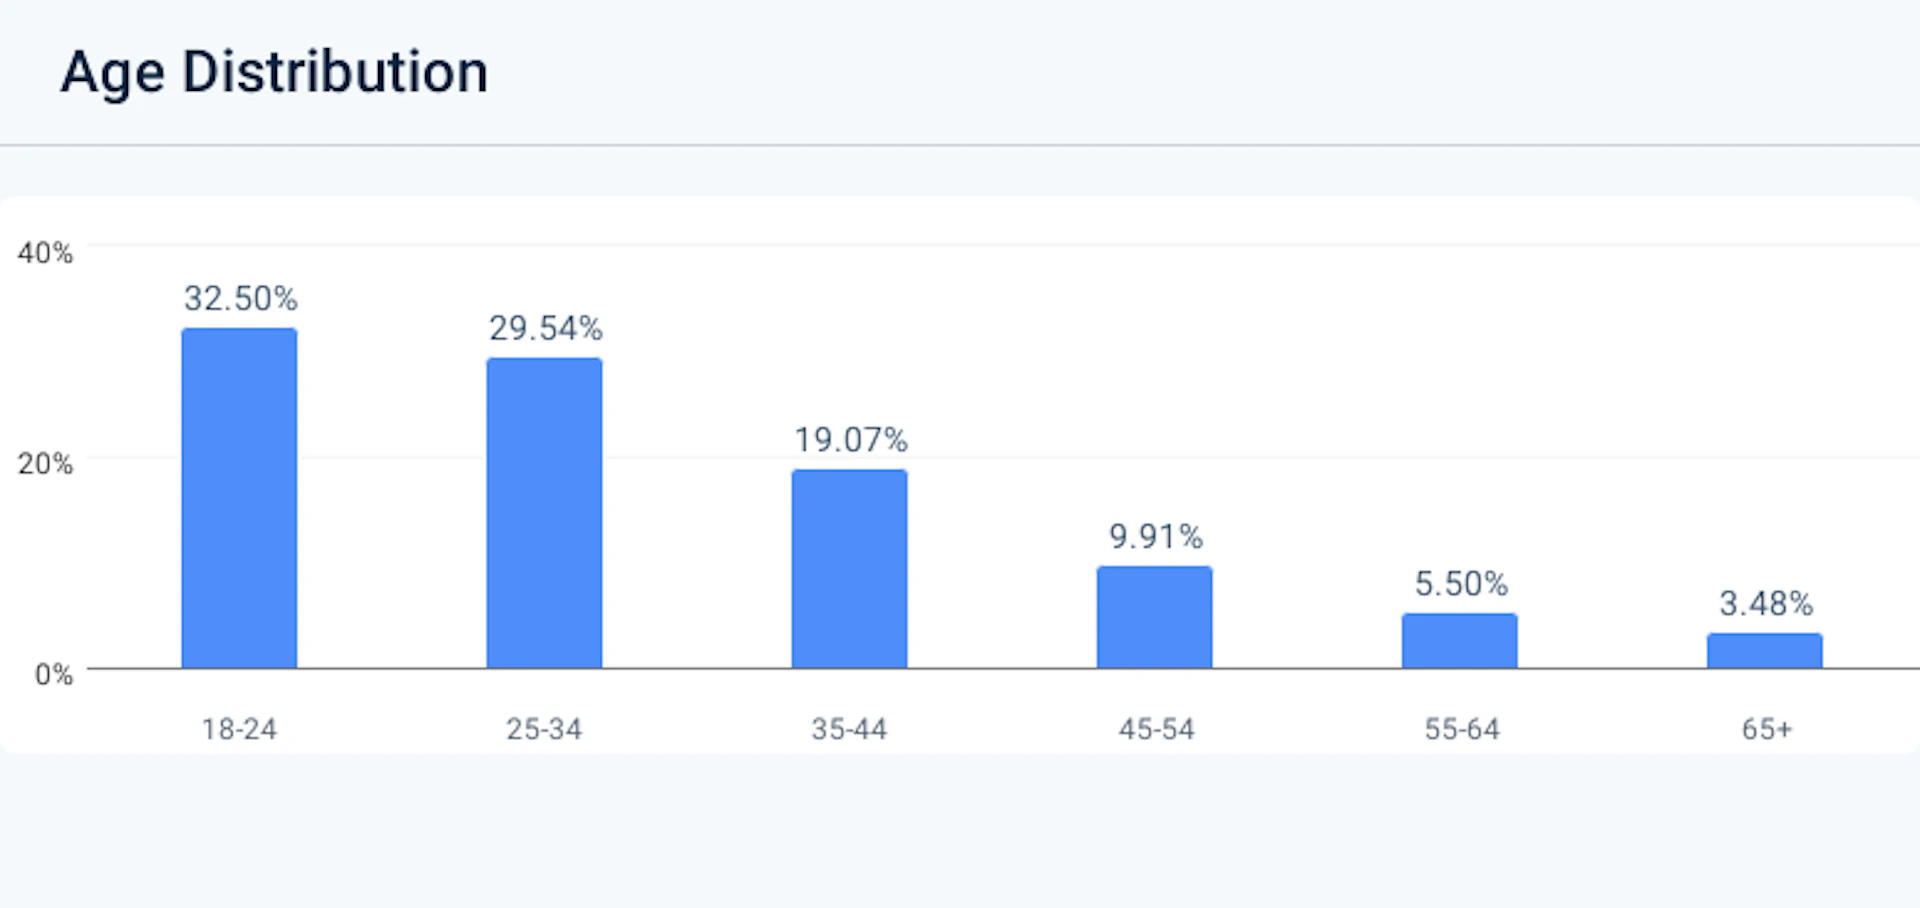Select the 65+ x-axis label
The width and height of the screenshot is (1920, 908).
(x=1767, y=729)
